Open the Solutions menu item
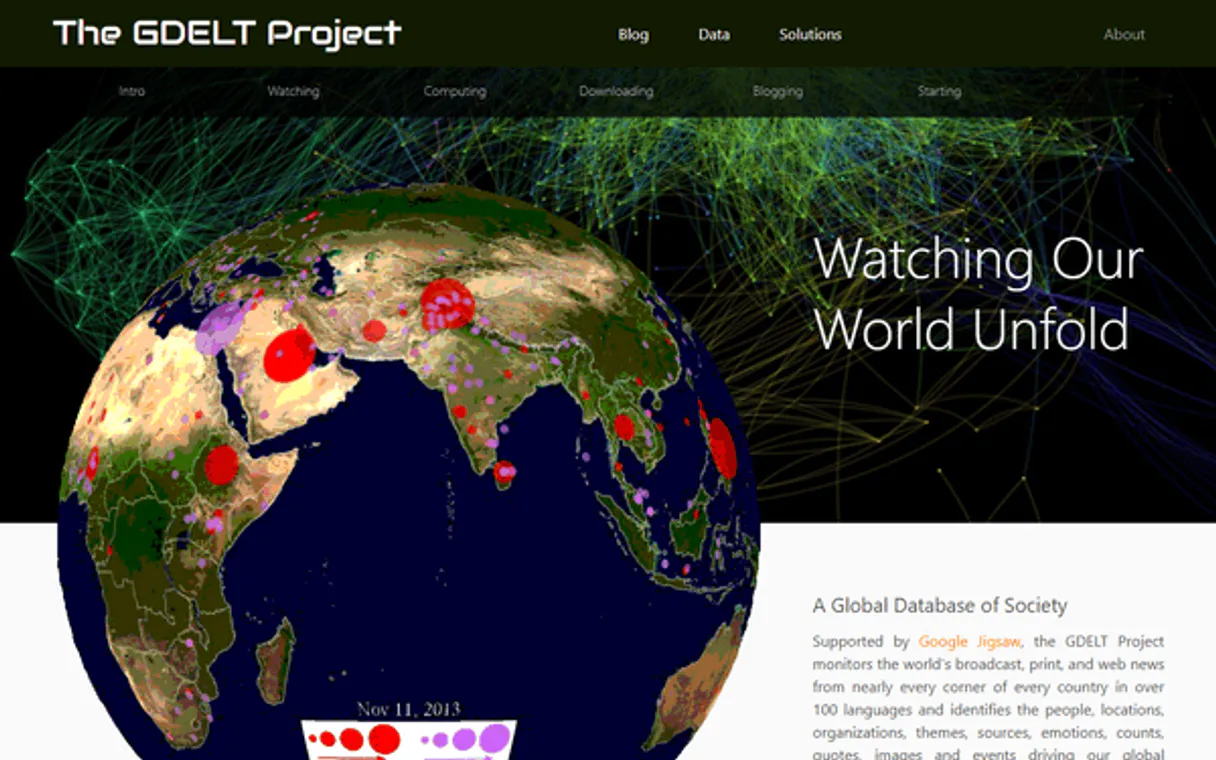The image size is (1216, 760). [810, 34]
